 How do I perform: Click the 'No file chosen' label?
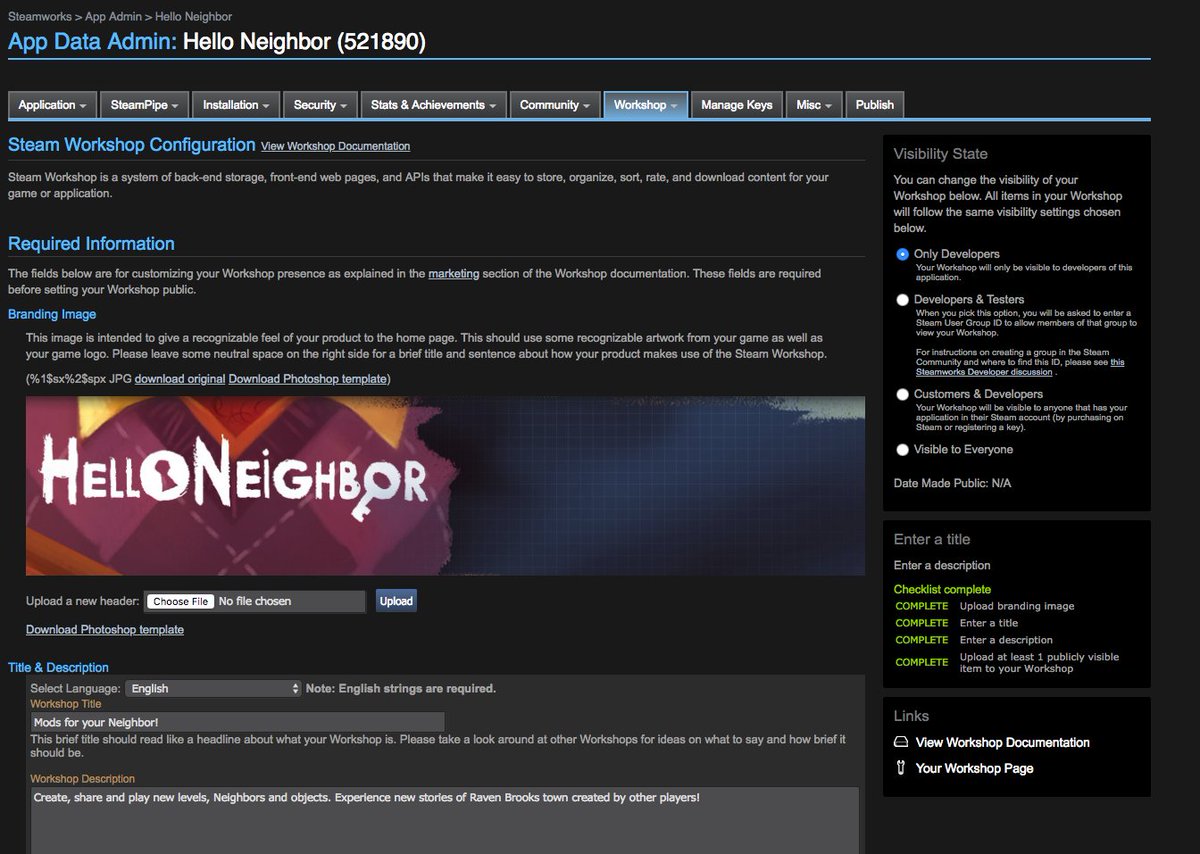(255, 601)
